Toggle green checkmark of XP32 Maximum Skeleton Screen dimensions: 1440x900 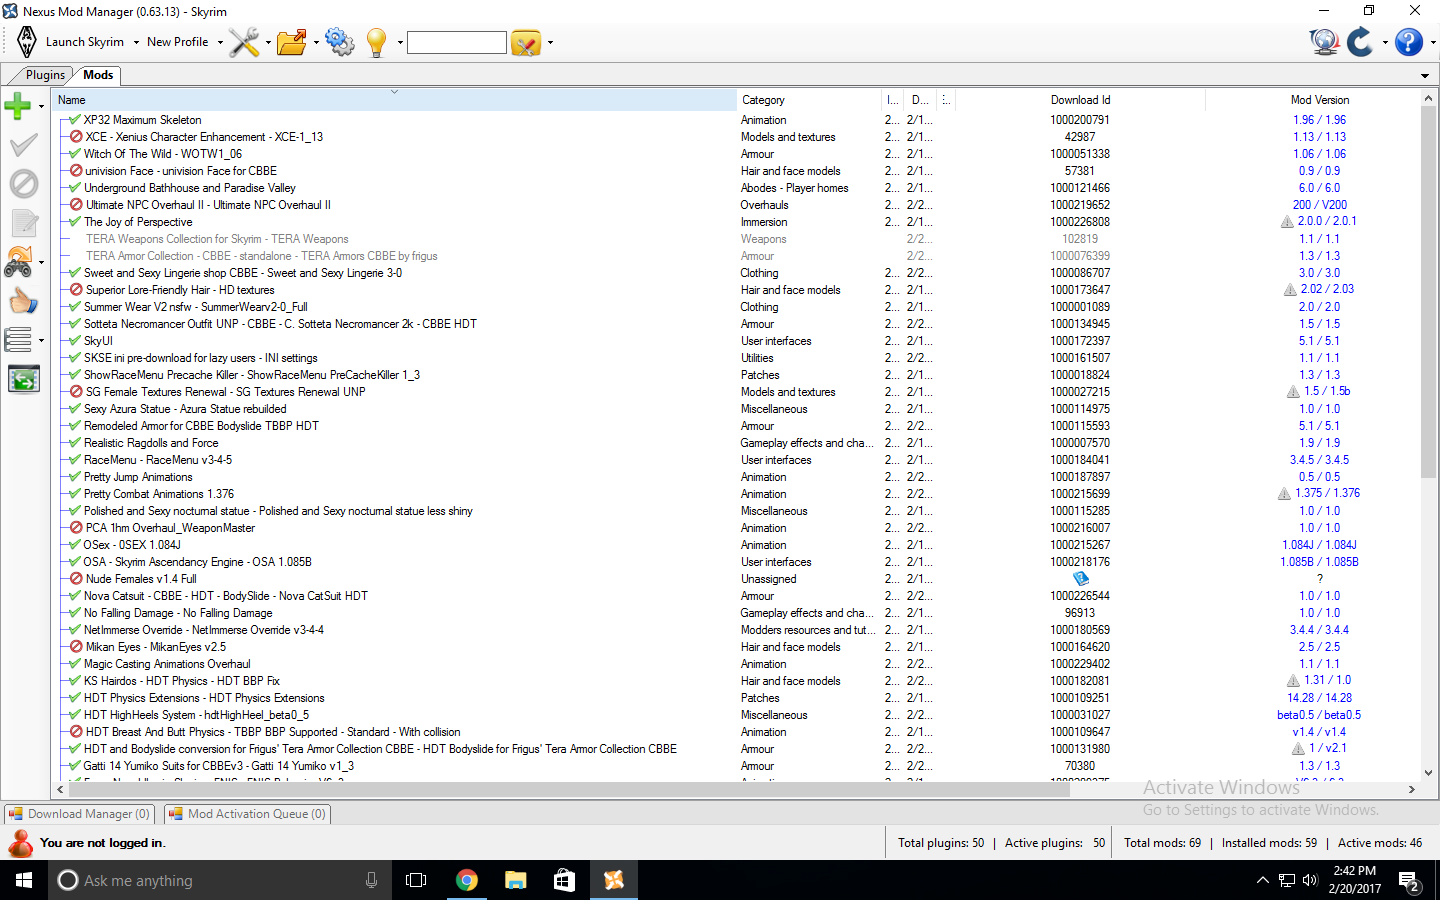[75, 120]
